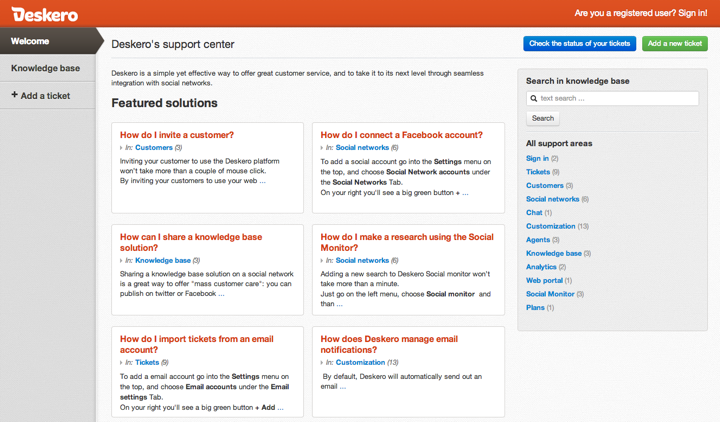Viewport: 720px width, 422px height.
Task: Focus the knowledge base search field
Action: 613,98
